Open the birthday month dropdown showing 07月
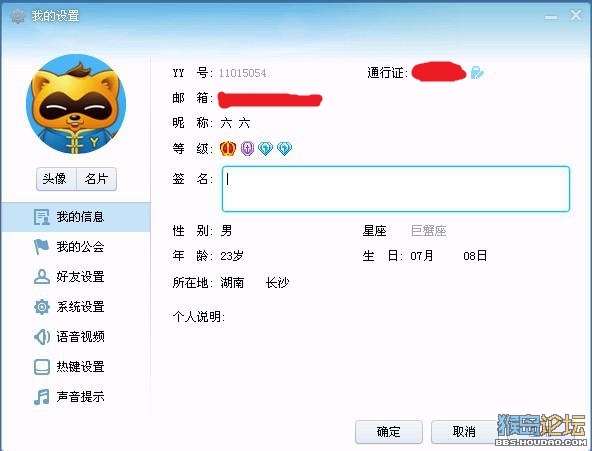Viewport: 592px width, 451px height. 422,256
